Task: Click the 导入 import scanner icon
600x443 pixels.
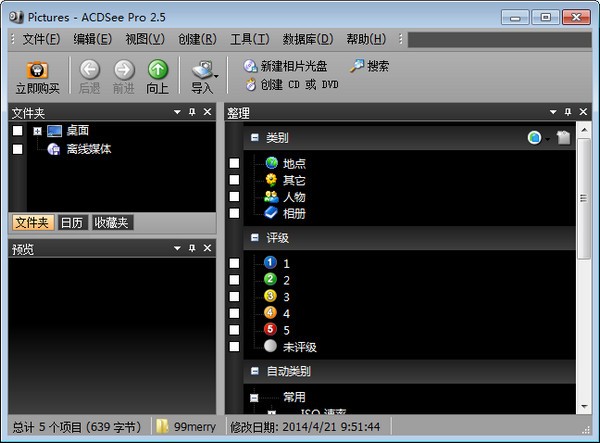Action: point(202,70)
